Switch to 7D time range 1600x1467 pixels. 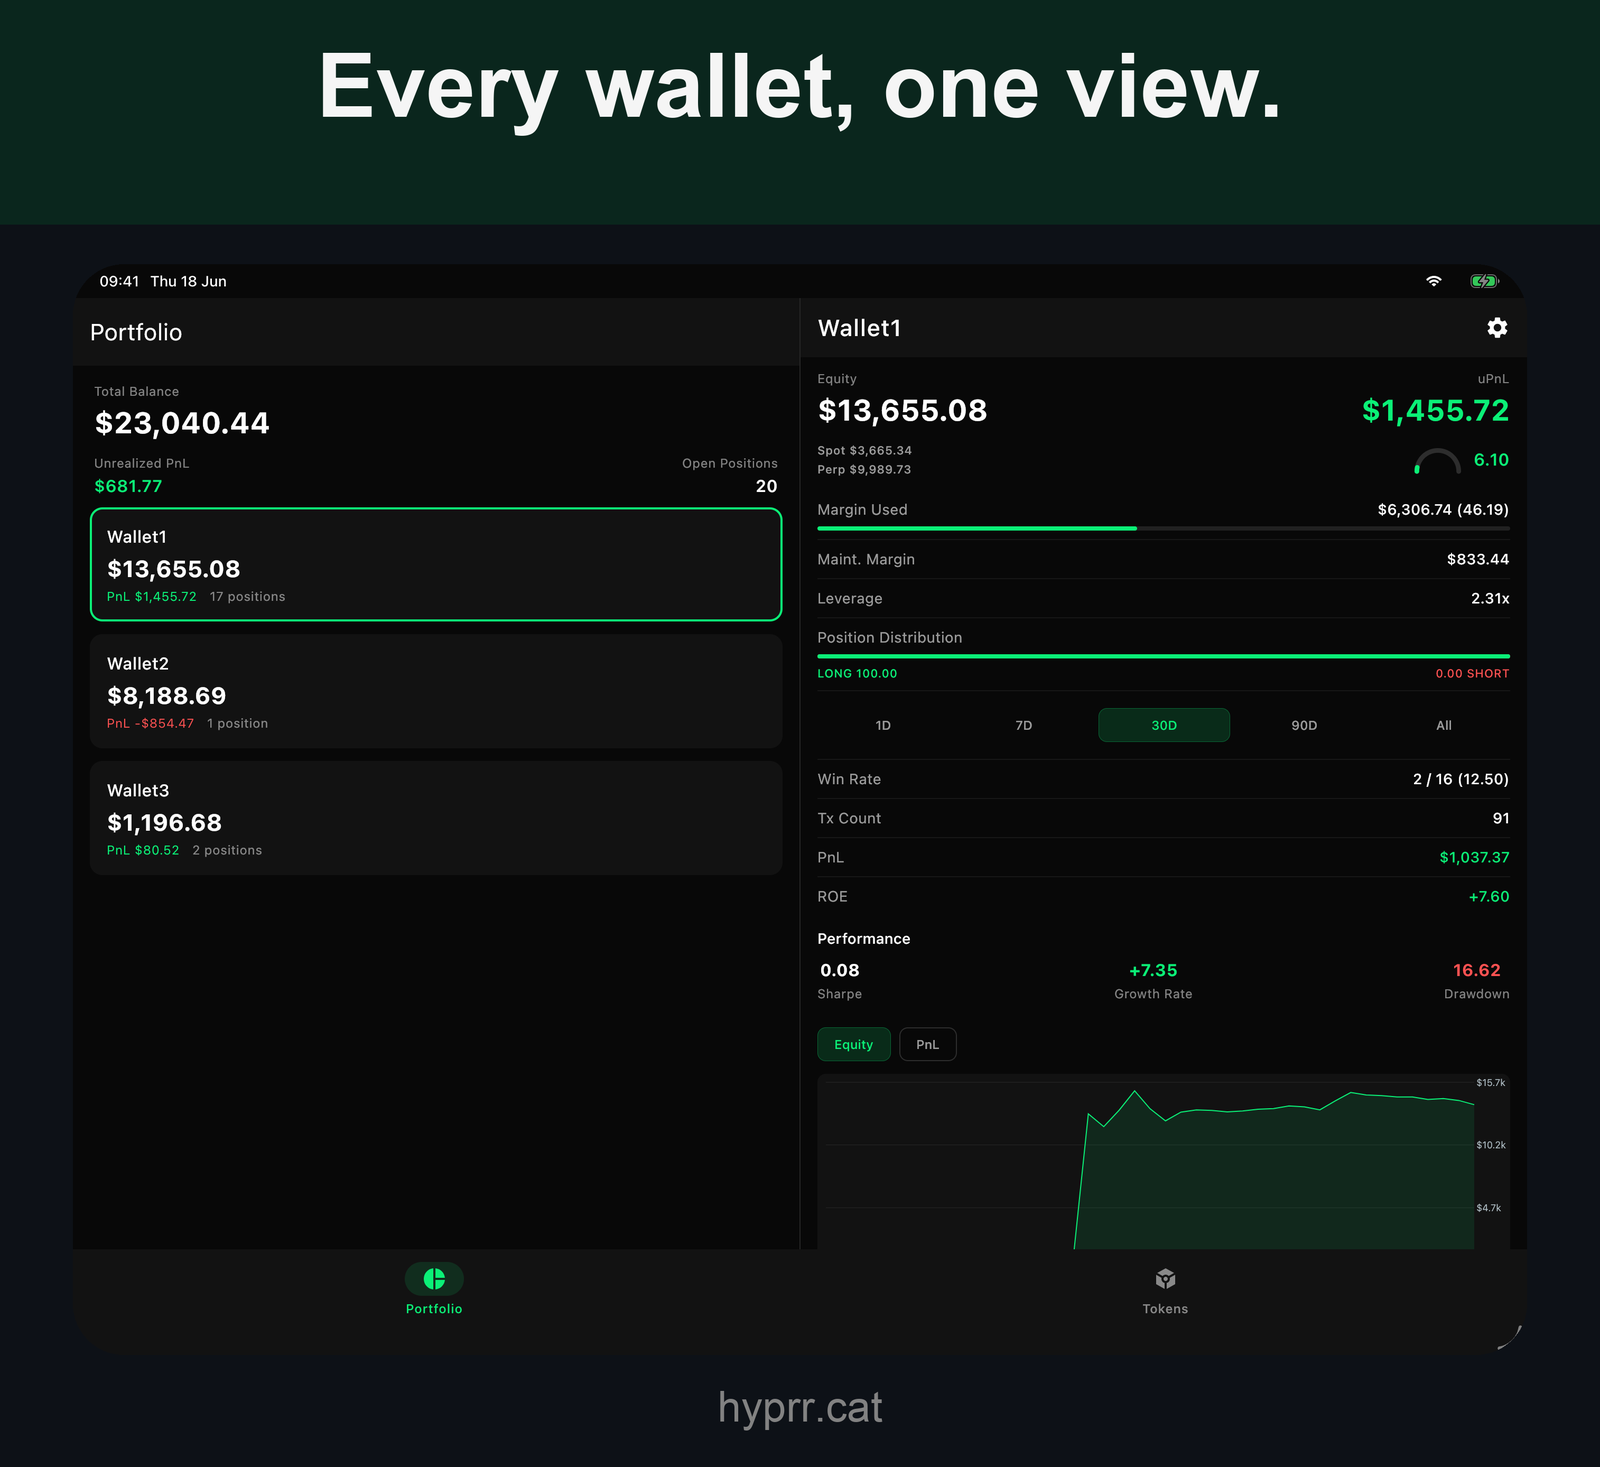1024,725
